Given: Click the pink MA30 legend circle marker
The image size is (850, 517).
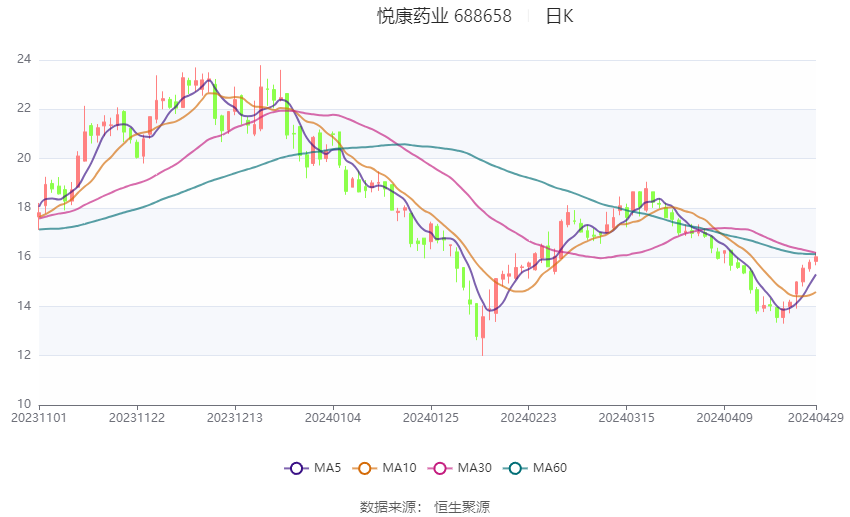Looking at the screenshot, I should point(437,467).
